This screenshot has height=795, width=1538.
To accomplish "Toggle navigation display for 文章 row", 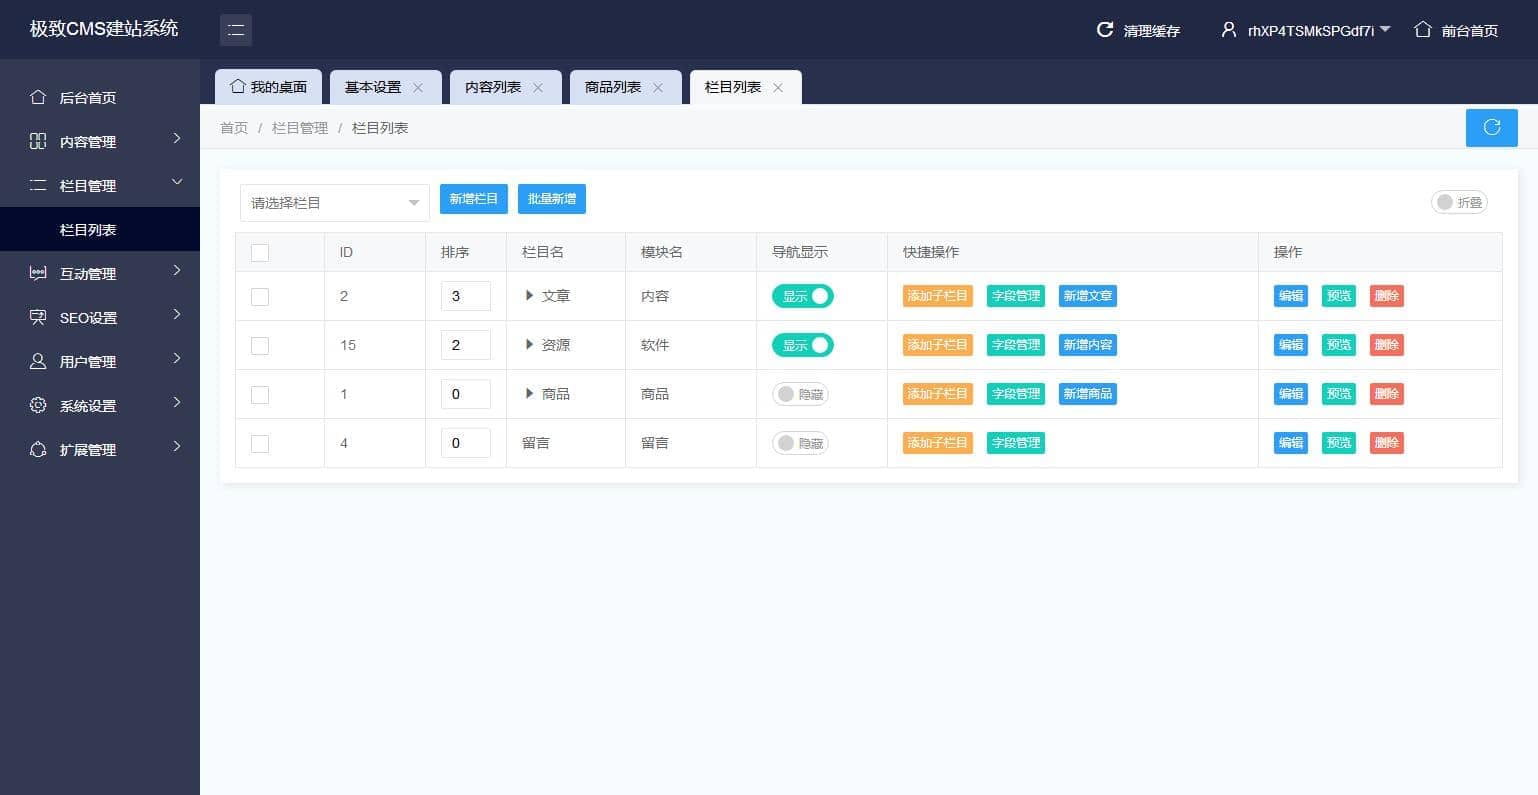I will pyautogui.click(x=802, y=296).
